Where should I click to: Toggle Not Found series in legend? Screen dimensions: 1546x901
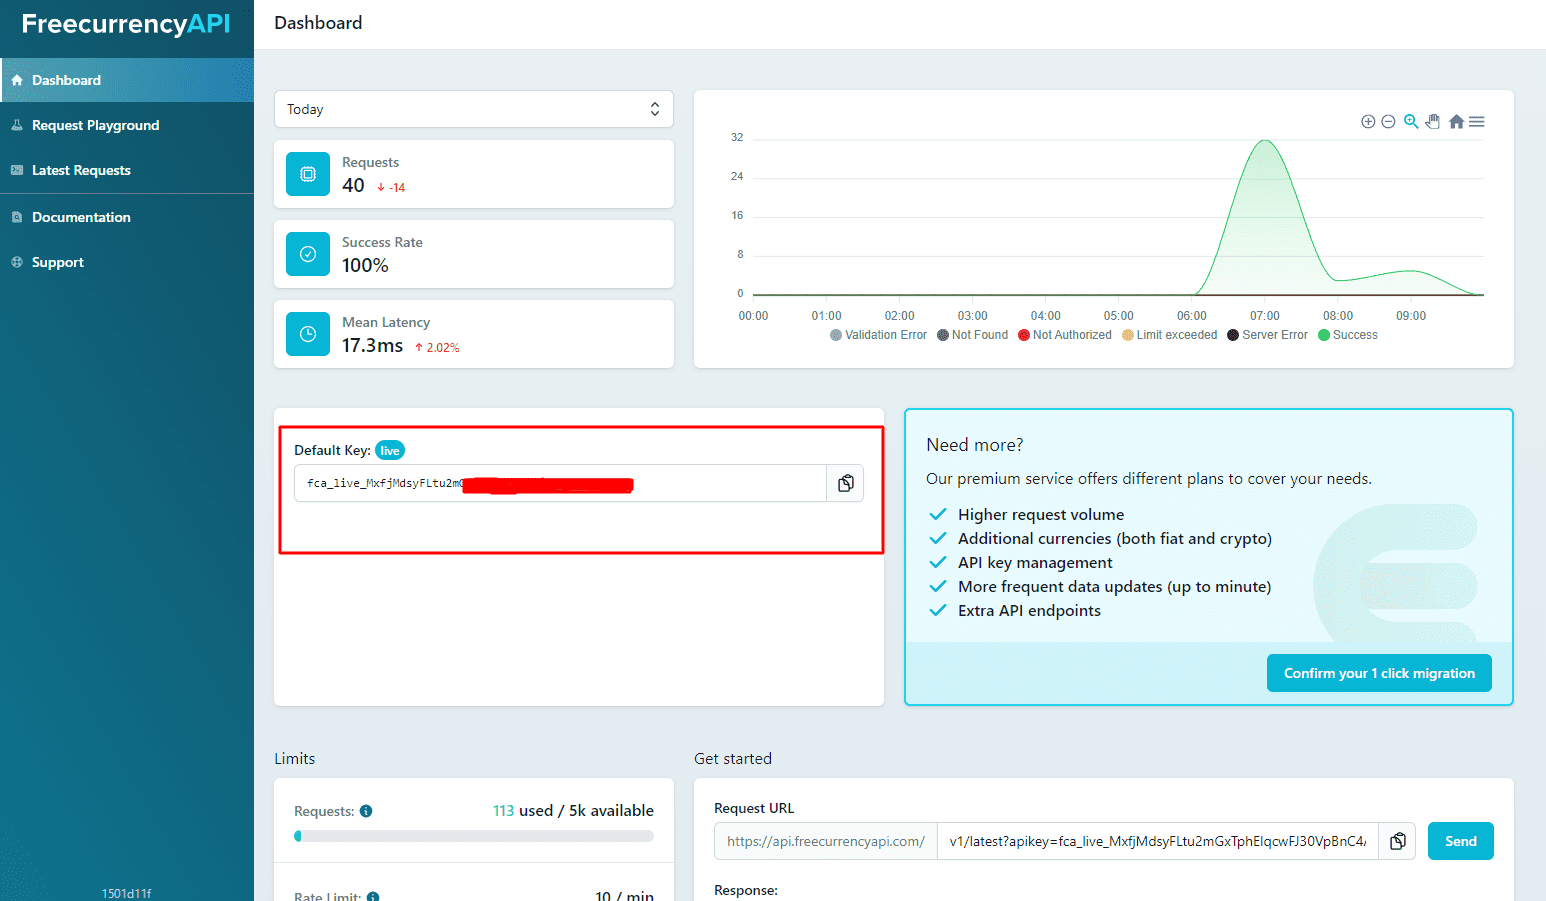972,335
